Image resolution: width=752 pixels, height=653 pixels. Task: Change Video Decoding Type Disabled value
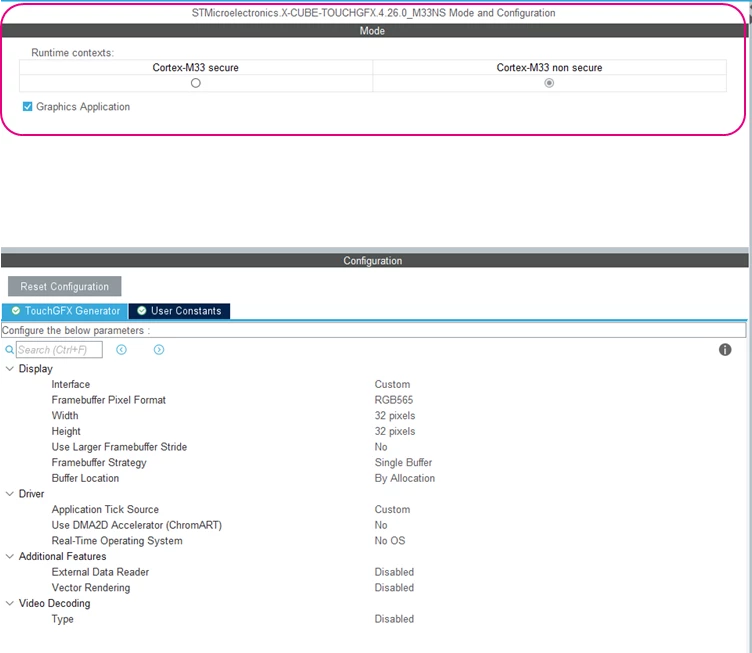pos(394,619)
